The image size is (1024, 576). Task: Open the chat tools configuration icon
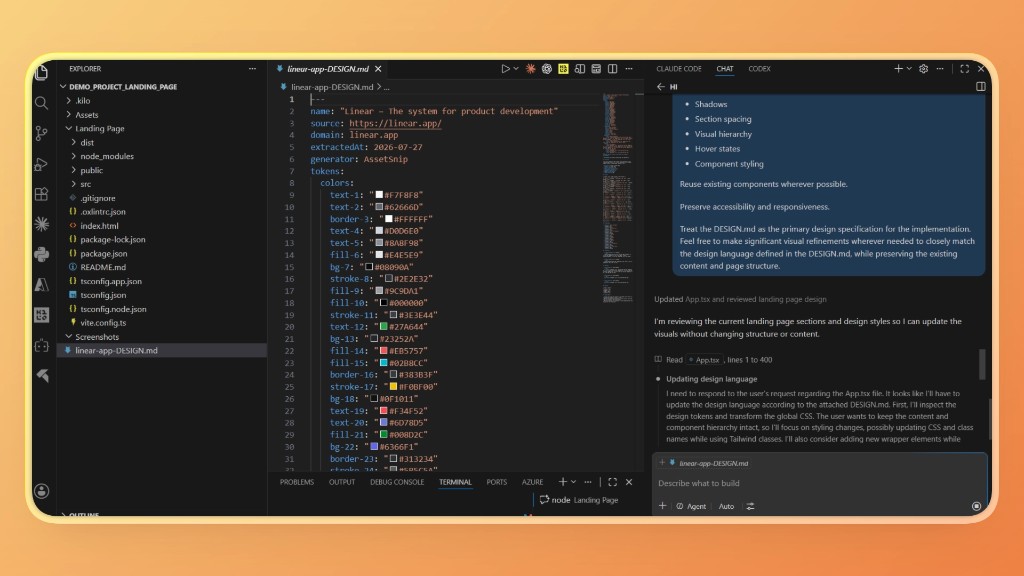pyautogui.click(x=750, y=506)
